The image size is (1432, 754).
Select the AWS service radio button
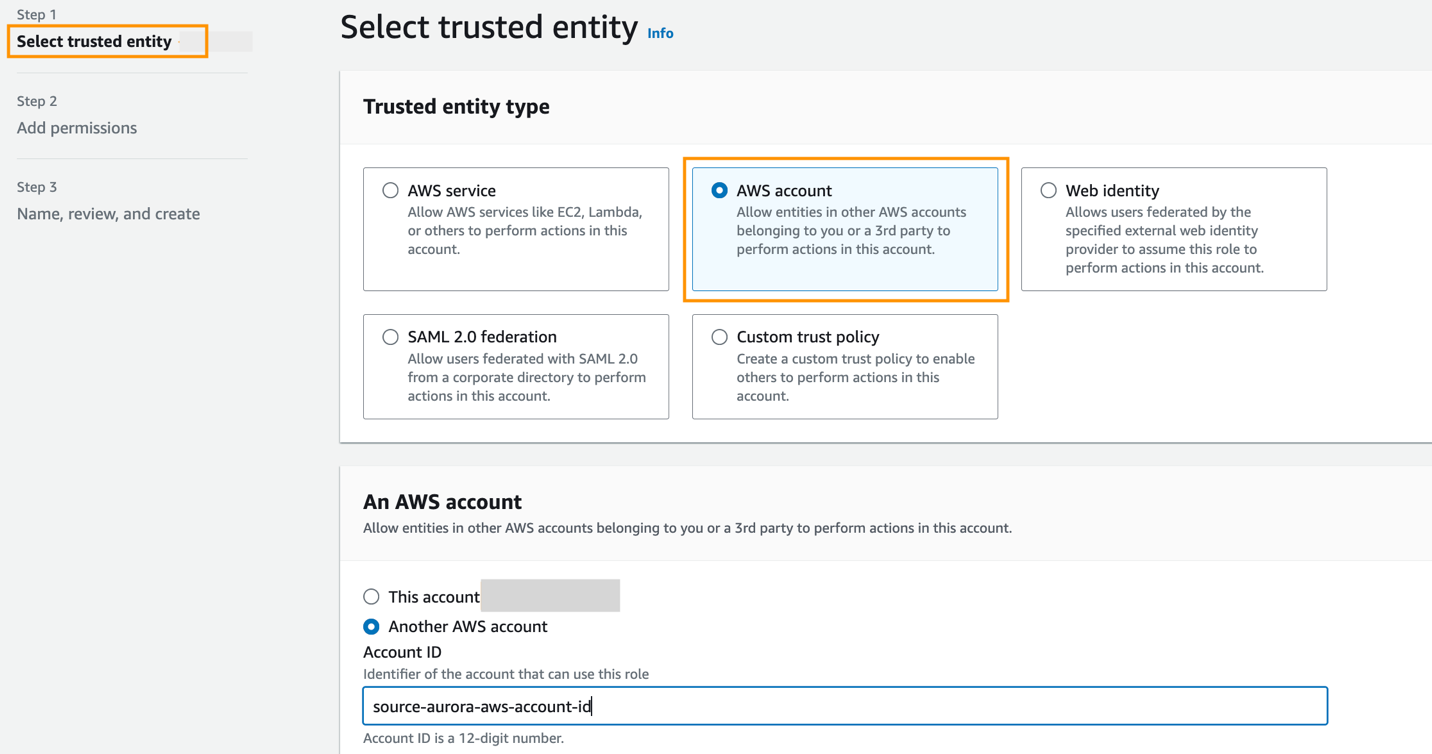tap(390, 190)
